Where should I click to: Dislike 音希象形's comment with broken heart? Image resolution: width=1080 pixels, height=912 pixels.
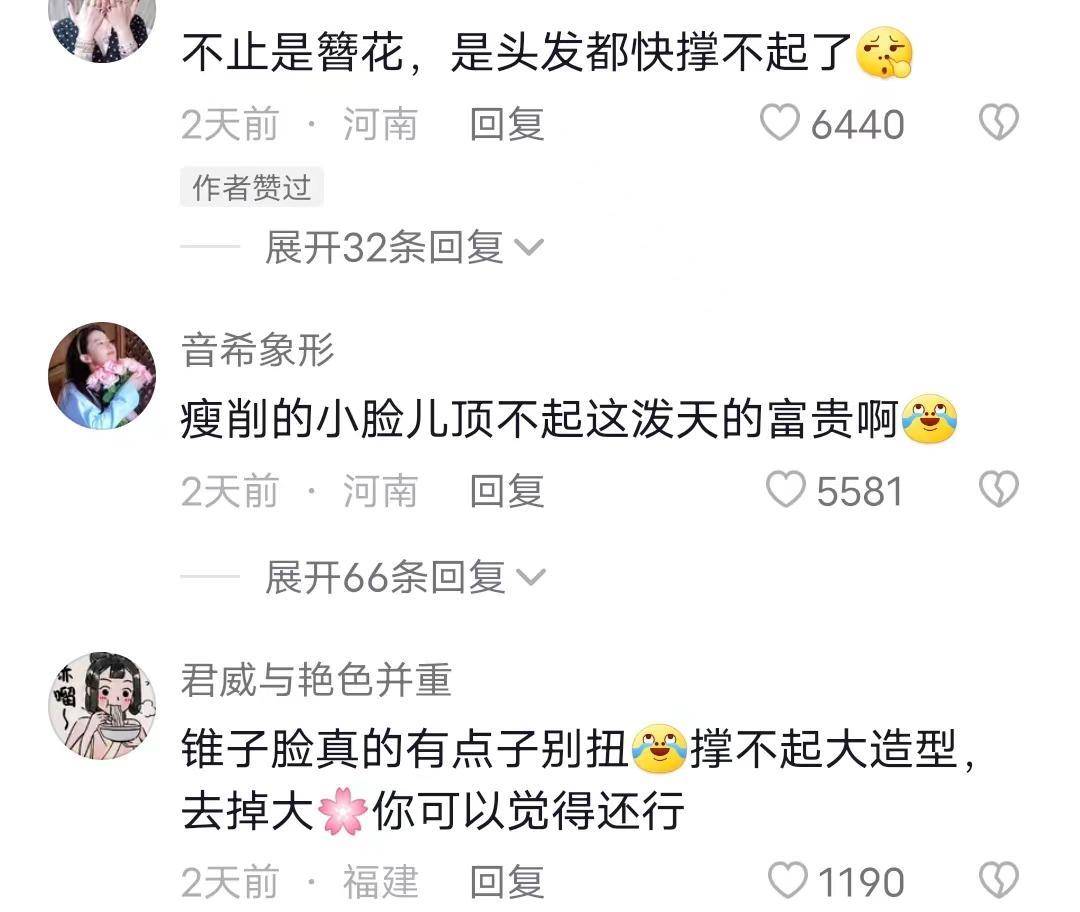point(999,490)
